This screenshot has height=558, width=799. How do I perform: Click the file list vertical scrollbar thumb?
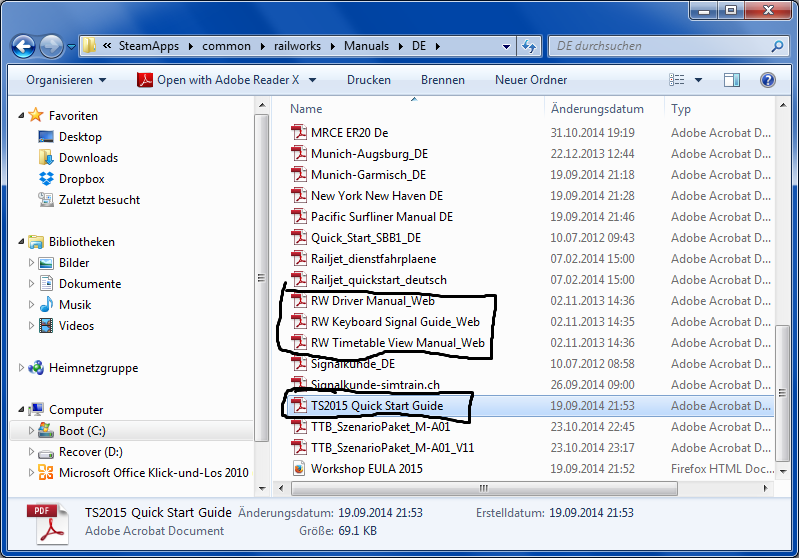tap(782, 392)
